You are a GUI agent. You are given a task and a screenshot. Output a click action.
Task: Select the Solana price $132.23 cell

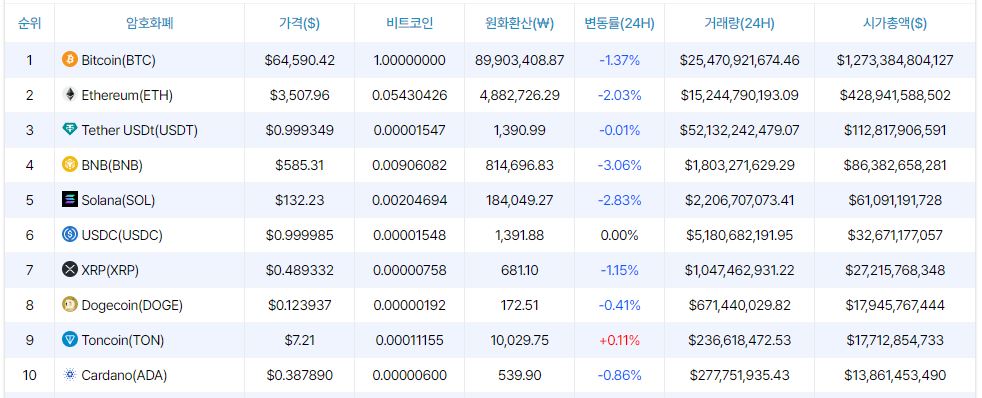[299, 201]
